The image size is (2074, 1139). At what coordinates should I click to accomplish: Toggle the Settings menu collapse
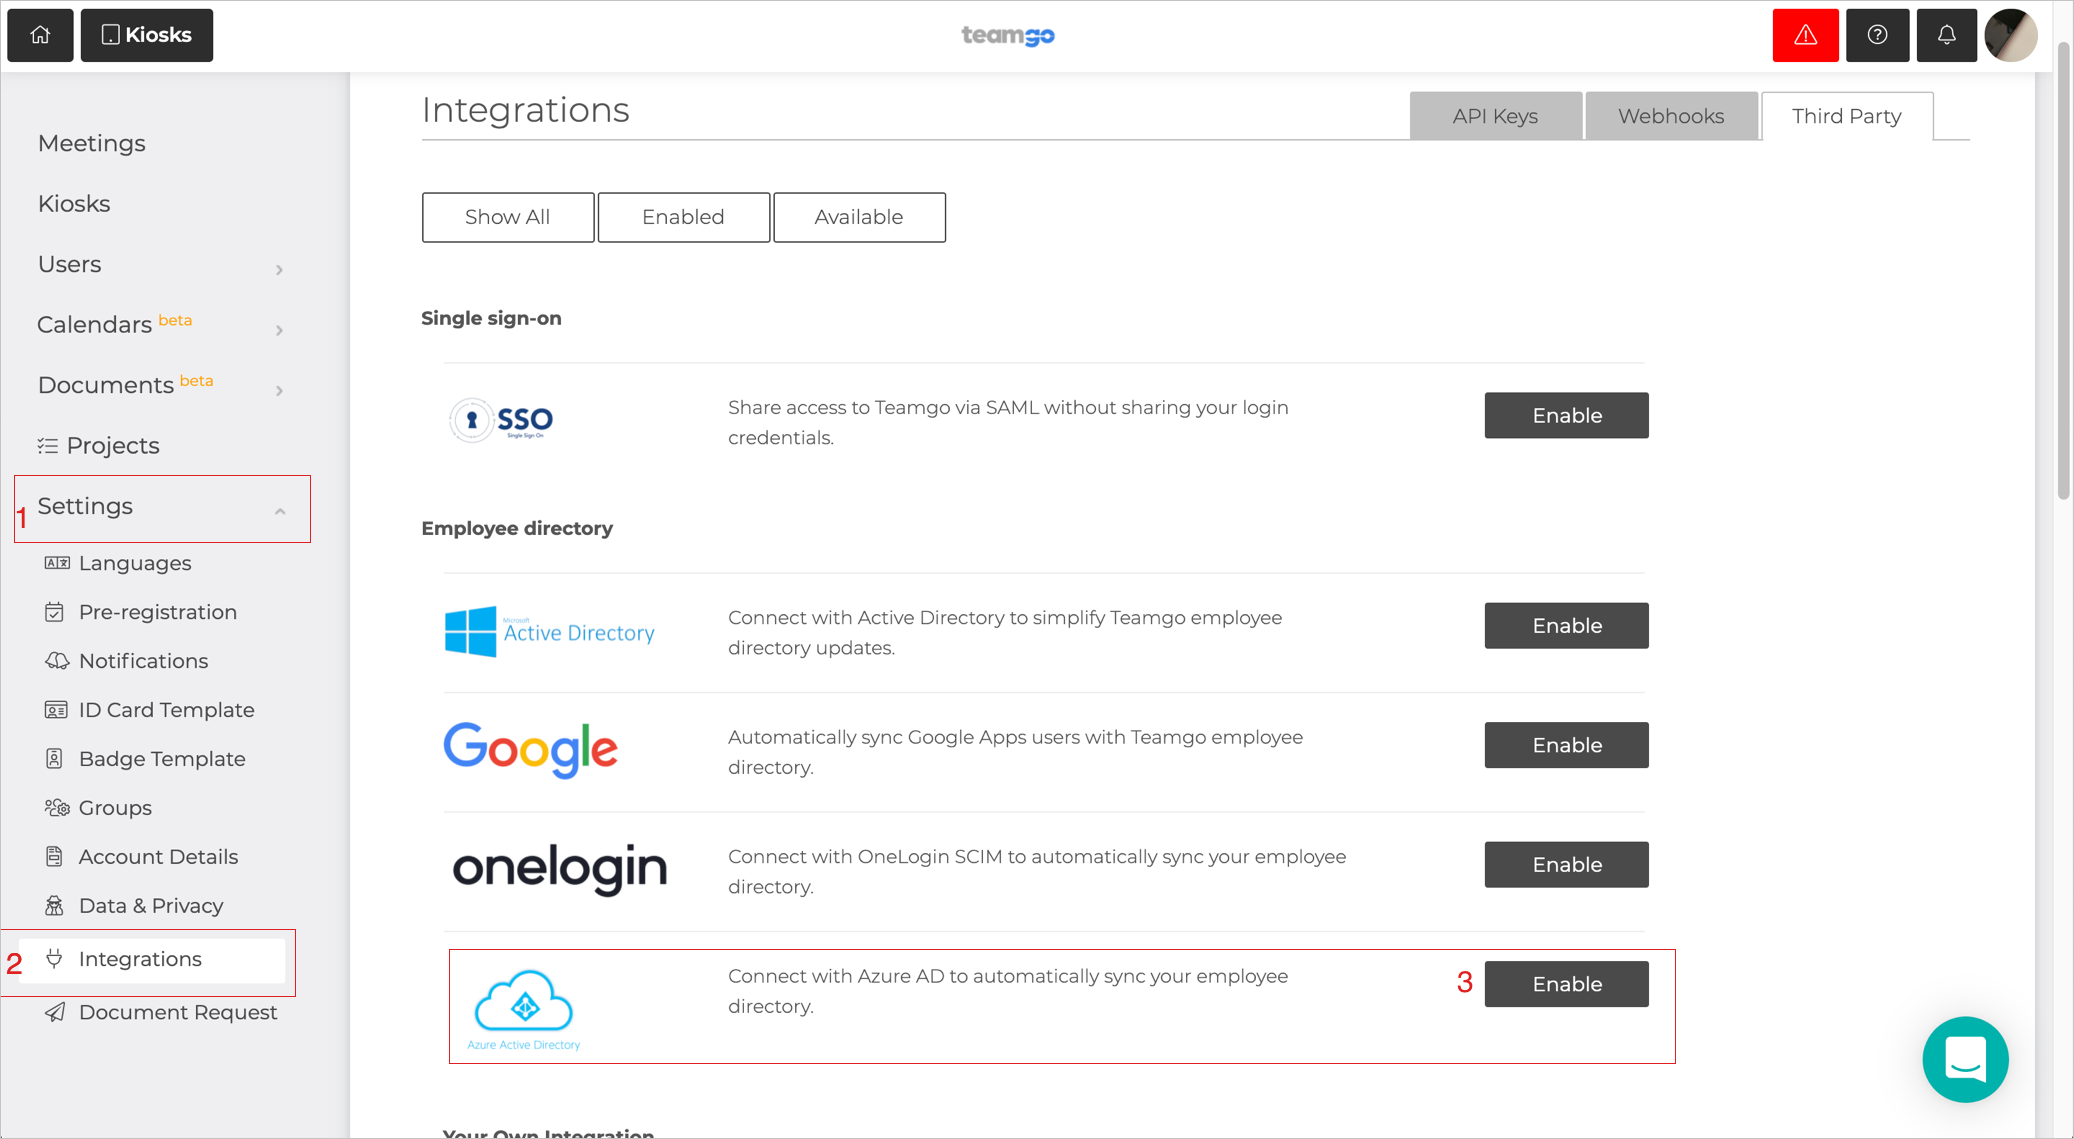[280, 509]
